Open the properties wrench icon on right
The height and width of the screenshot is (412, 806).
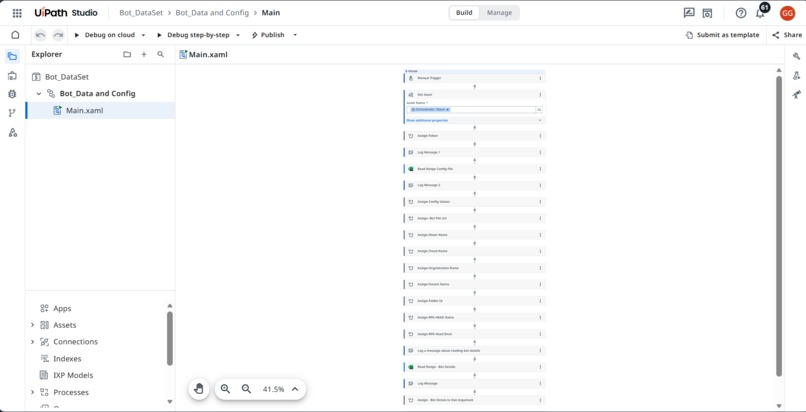click(x=796, y=56)
